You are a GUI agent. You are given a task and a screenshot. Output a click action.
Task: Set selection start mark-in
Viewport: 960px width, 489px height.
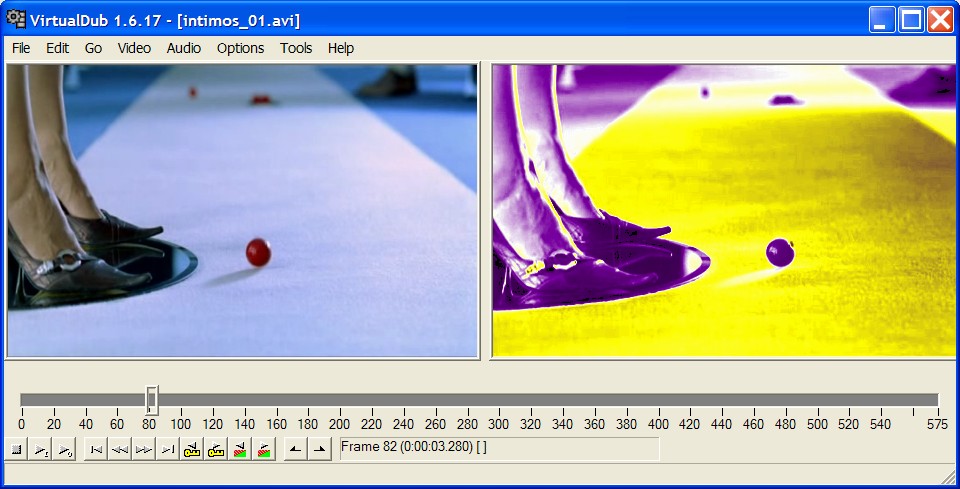(x=296, y=450)
